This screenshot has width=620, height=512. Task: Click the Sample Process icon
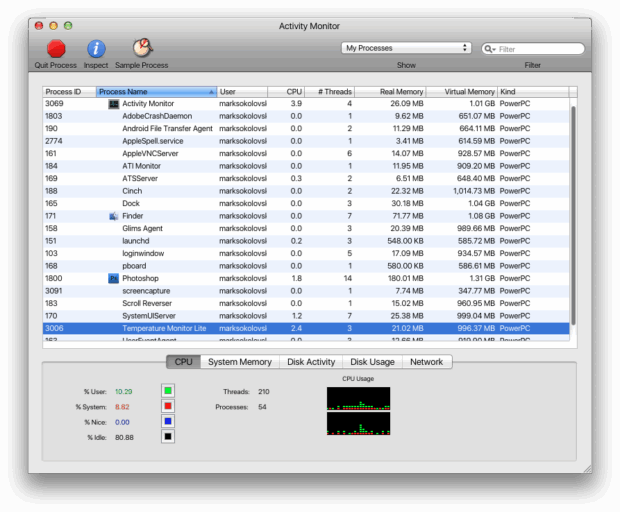(142, 48)
